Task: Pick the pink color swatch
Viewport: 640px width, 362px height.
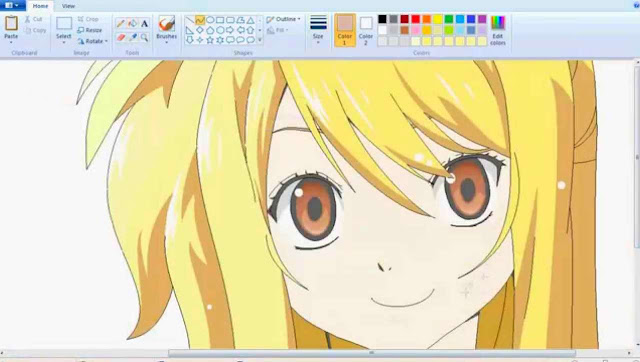Action: [416, 30]
